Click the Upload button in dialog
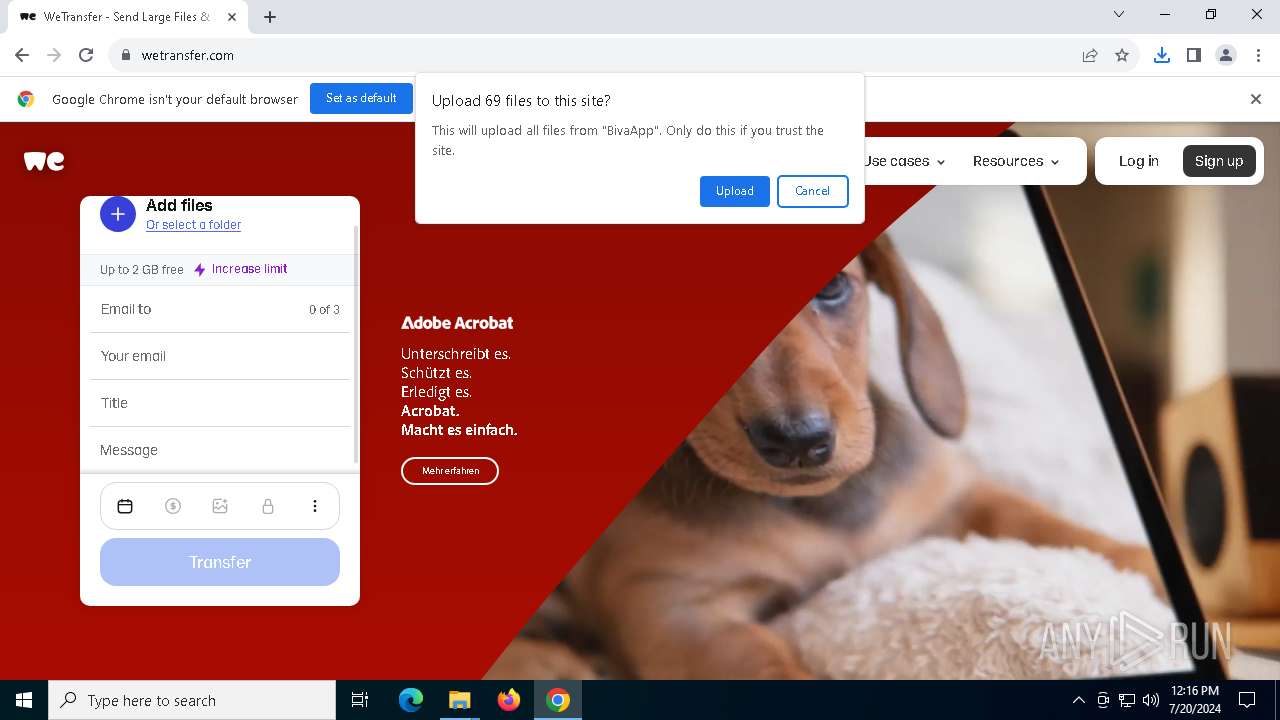This screenshot has height=720, width=1280. tap(734, 191)
